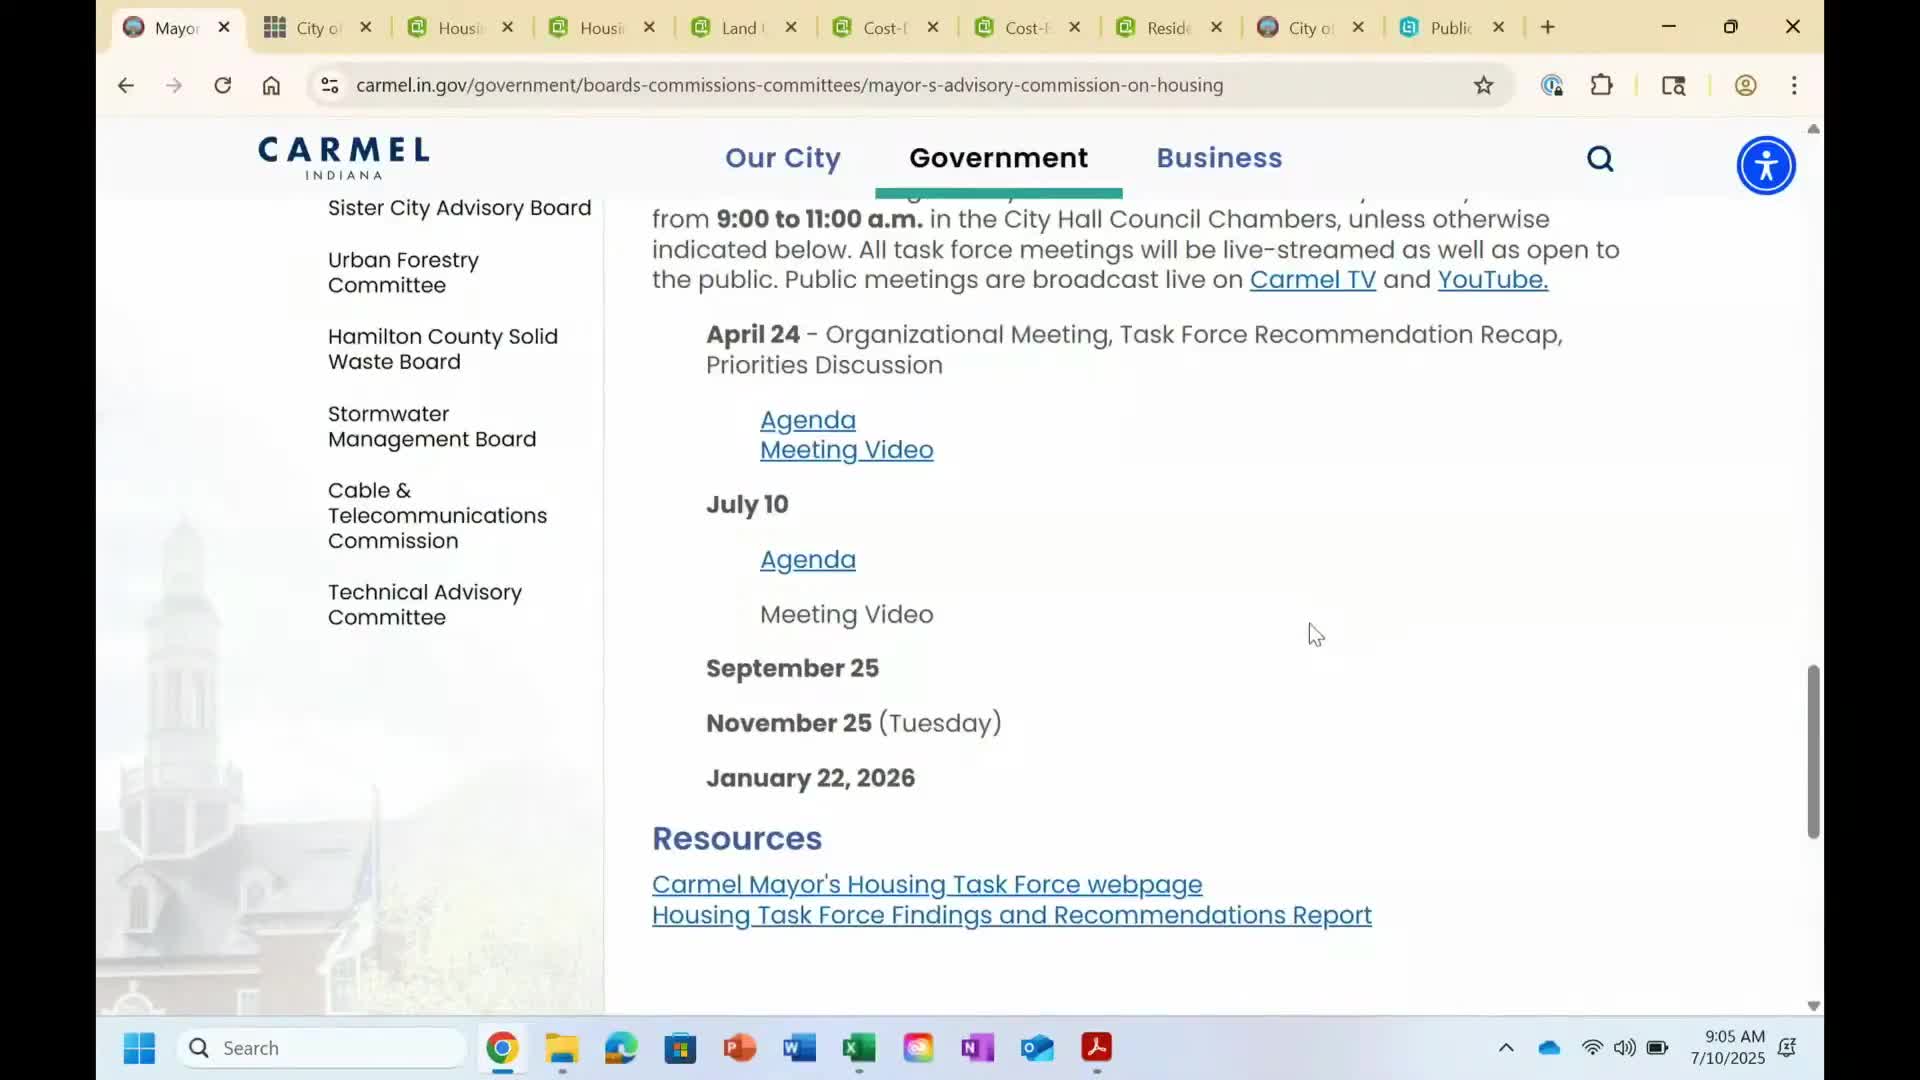Open Housing Task Force Findings Report link
This screenshot has width=1920, height=1080.
(1011, 915)
